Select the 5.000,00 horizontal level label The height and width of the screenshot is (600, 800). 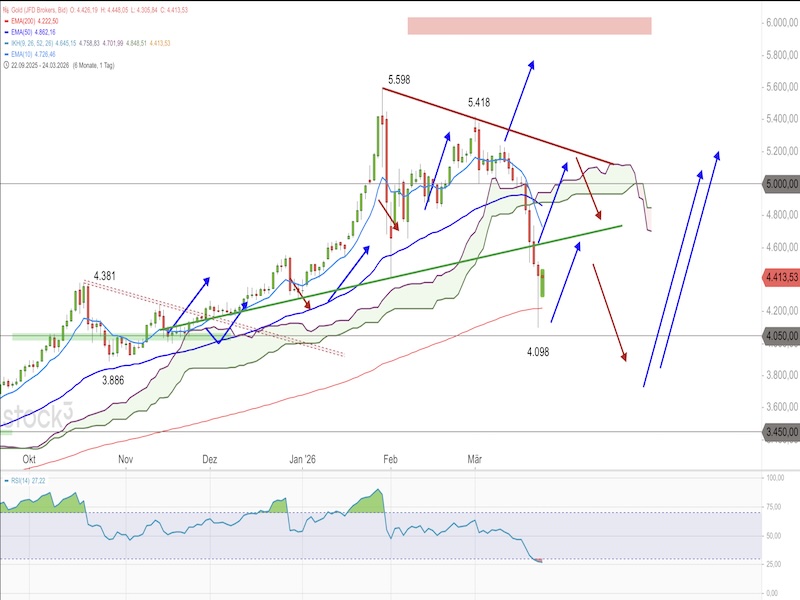[x=780, y=184]
